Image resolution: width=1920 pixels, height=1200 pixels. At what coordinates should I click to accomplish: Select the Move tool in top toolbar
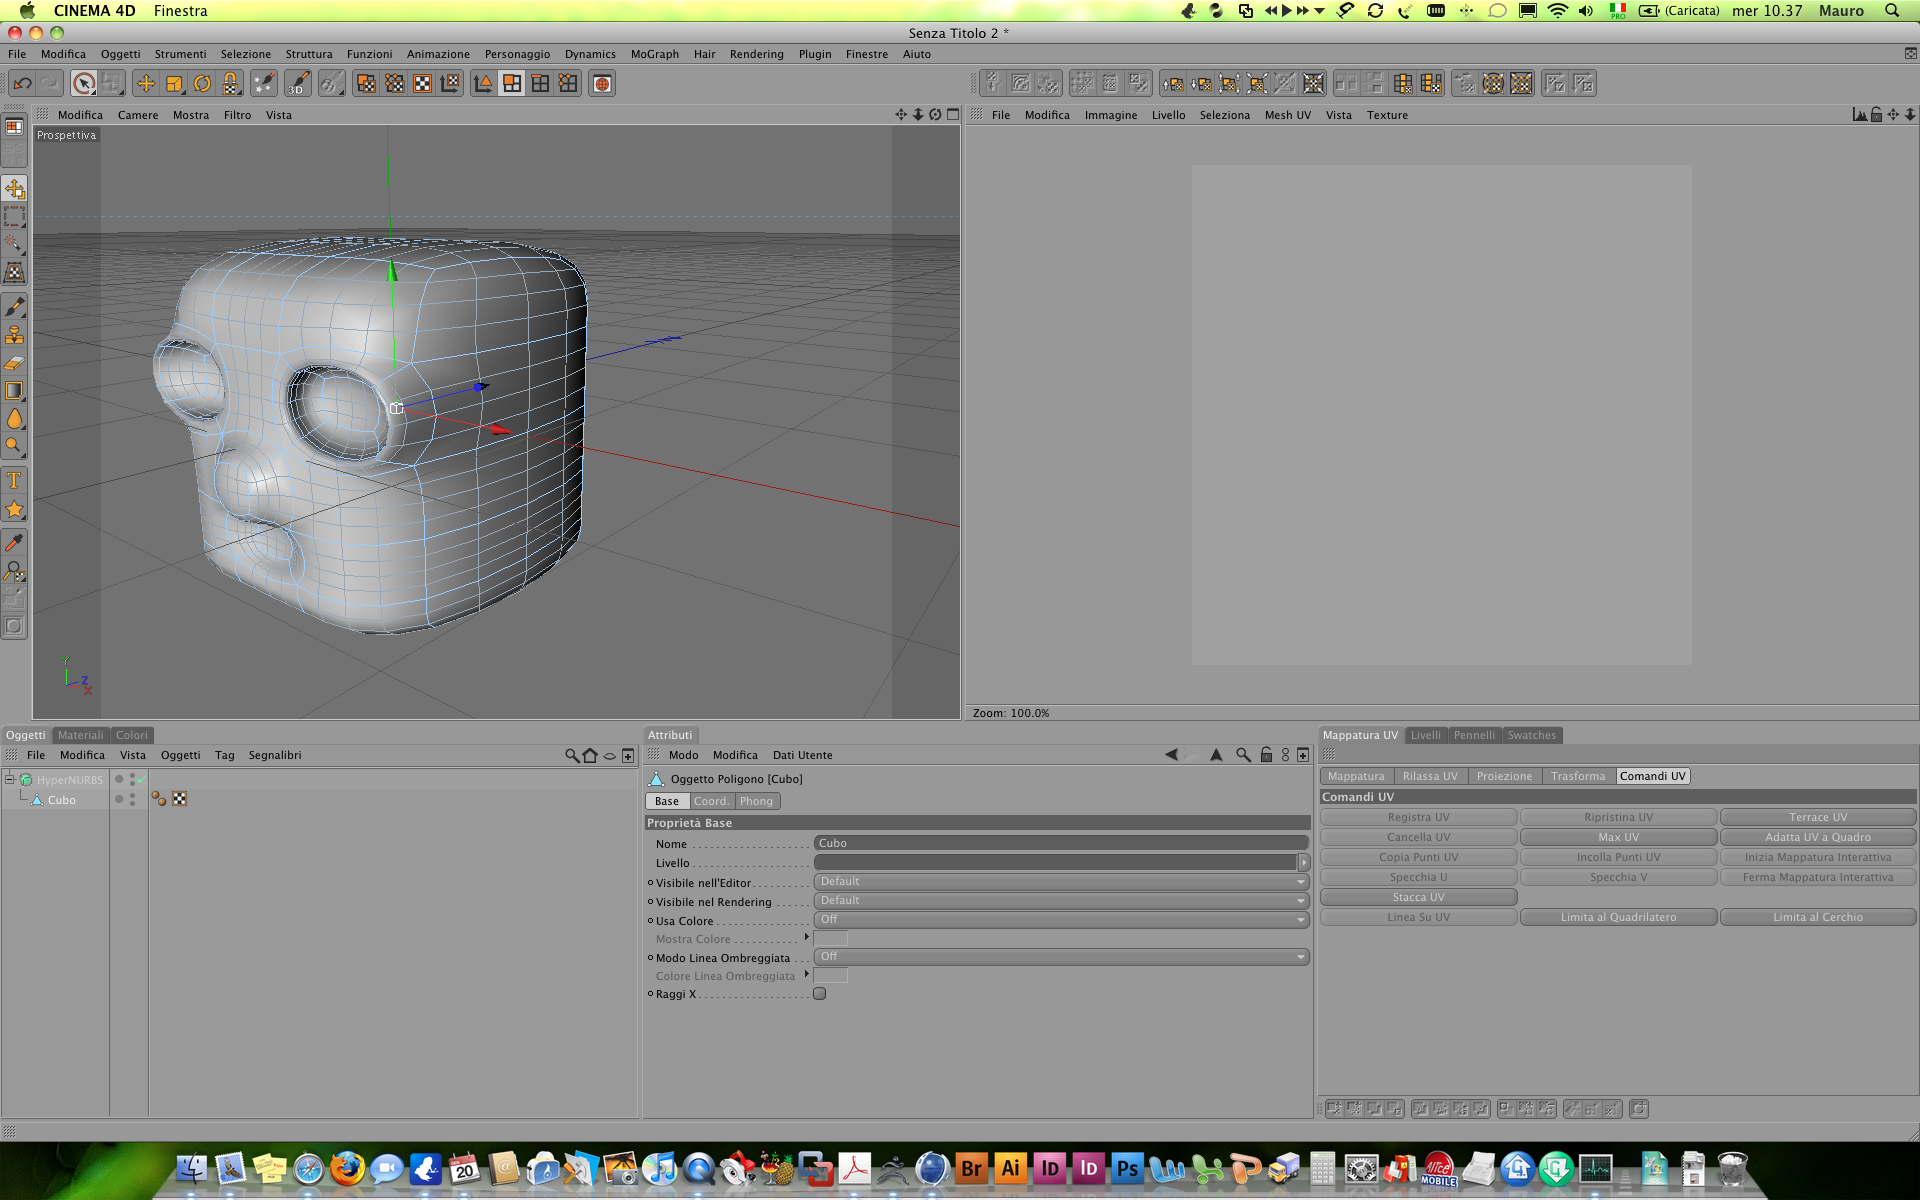coord(146,84)
